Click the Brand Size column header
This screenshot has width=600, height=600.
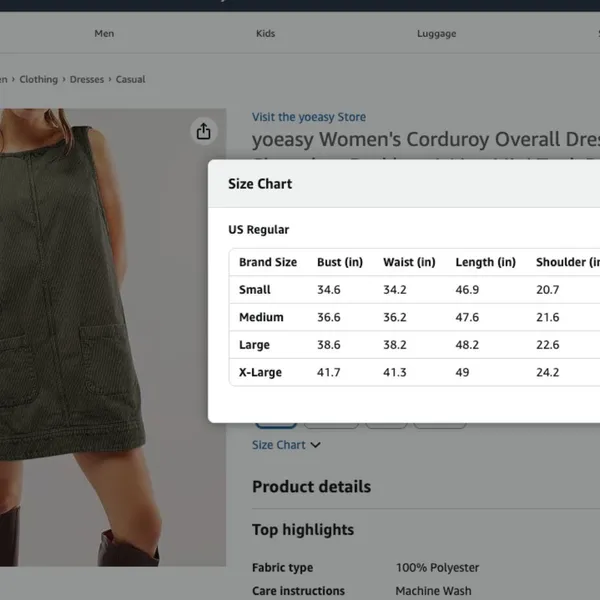(x=268, y=262)
